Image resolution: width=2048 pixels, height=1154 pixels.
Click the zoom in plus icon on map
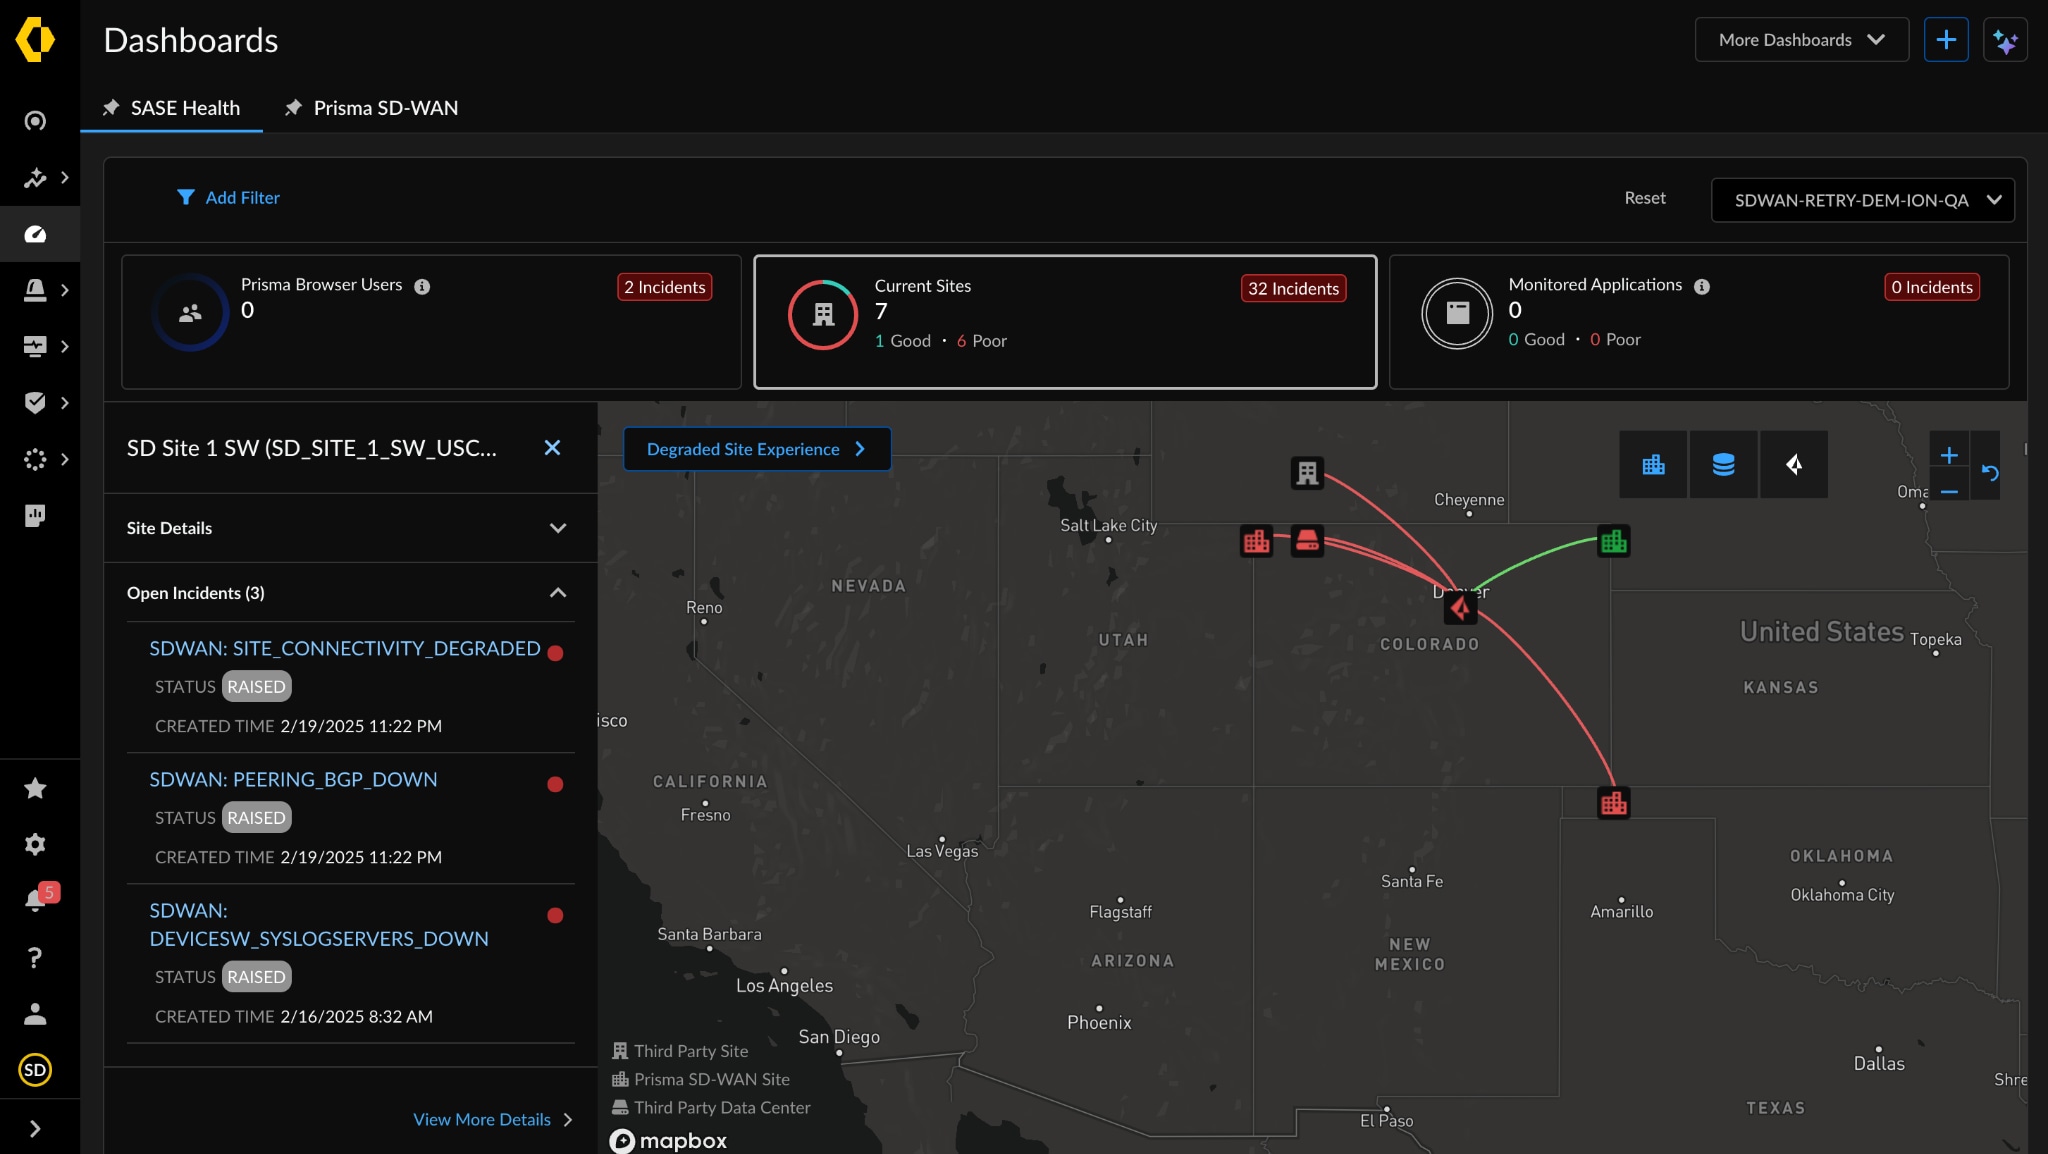tap(1950, 455)
